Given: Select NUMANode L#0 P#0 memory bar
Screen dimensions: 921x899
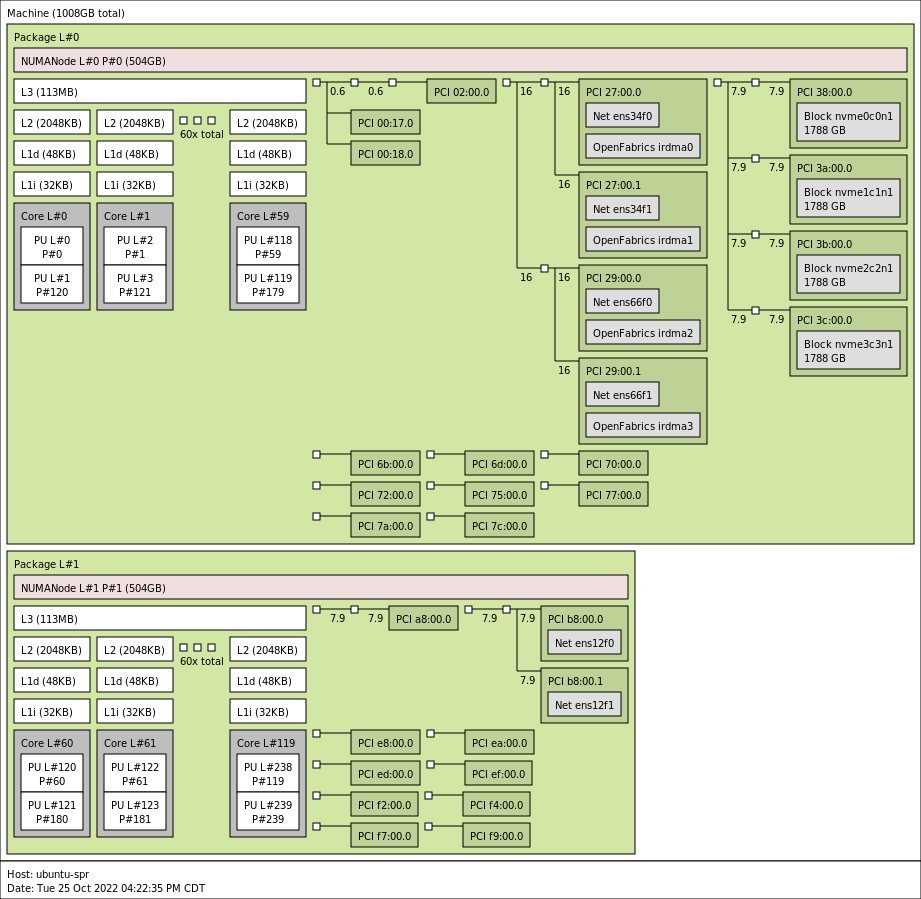Looking at the screenshot, I should [x=460, y=61].
